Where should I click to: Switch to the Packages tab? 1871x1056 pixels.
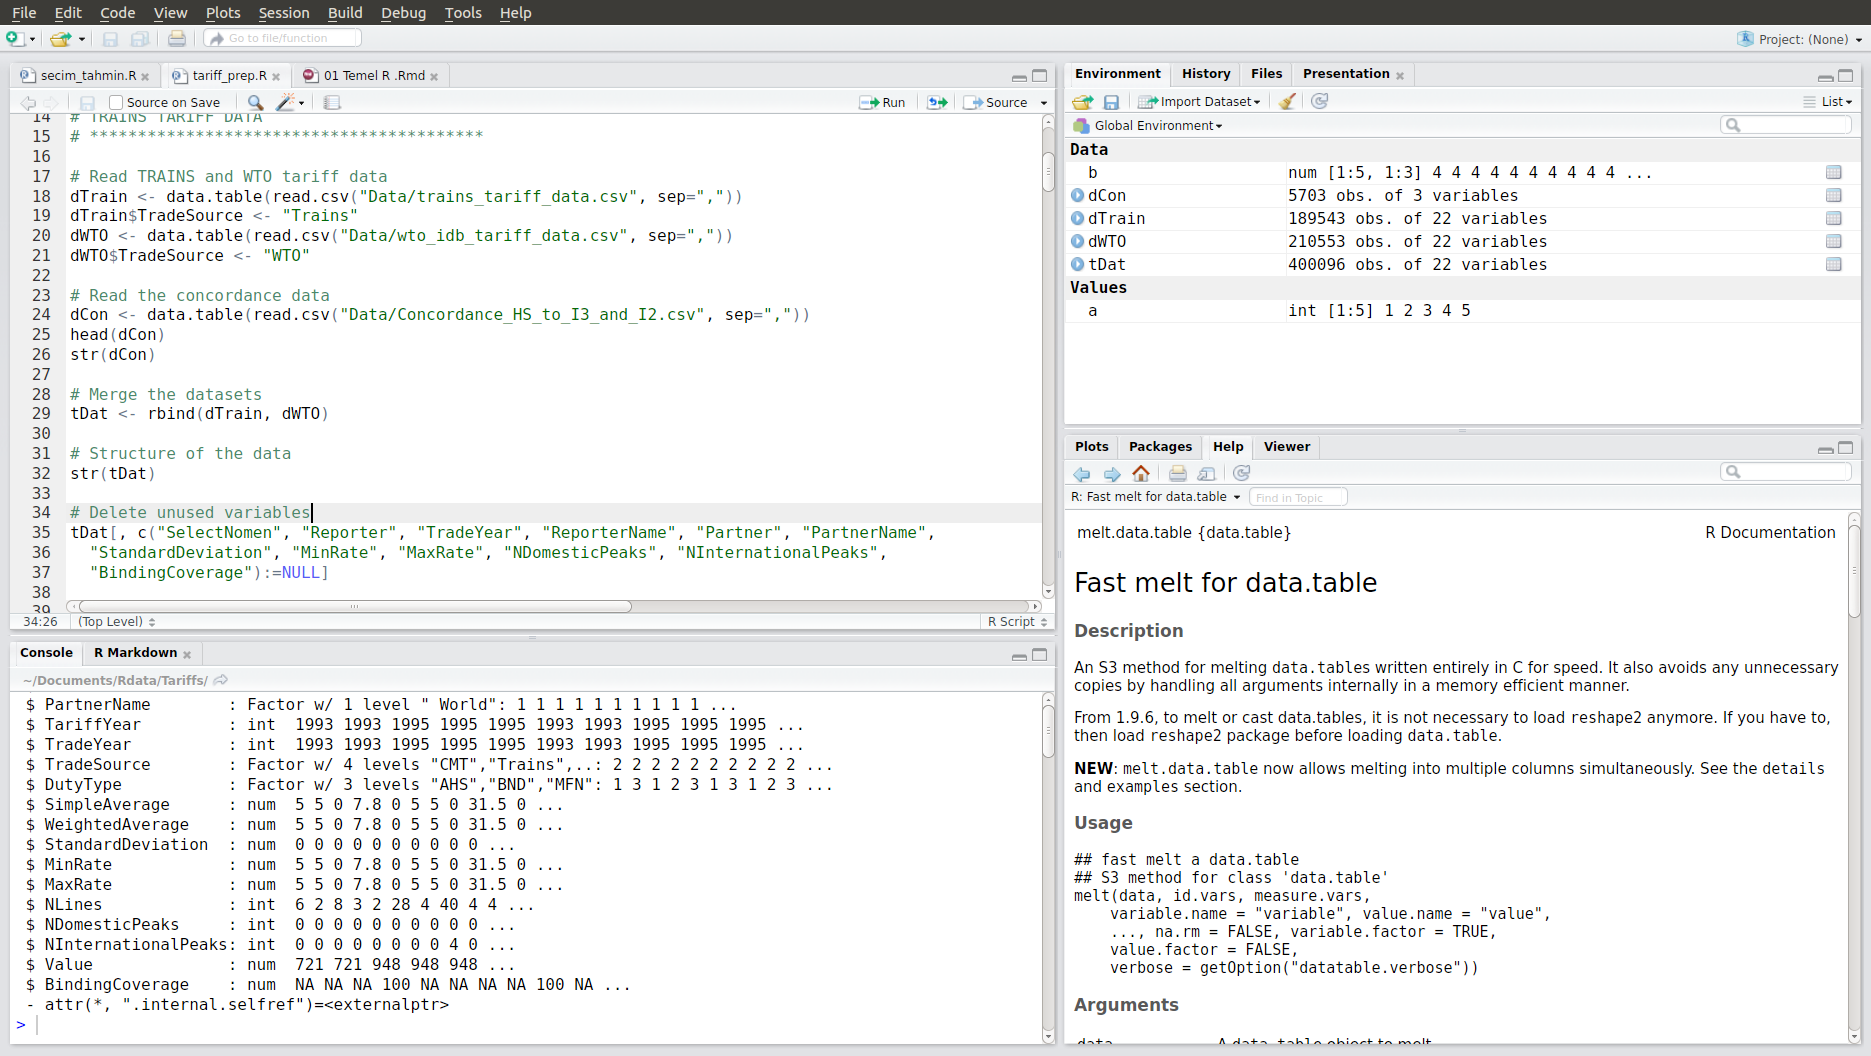click(x=1160, y=447)
